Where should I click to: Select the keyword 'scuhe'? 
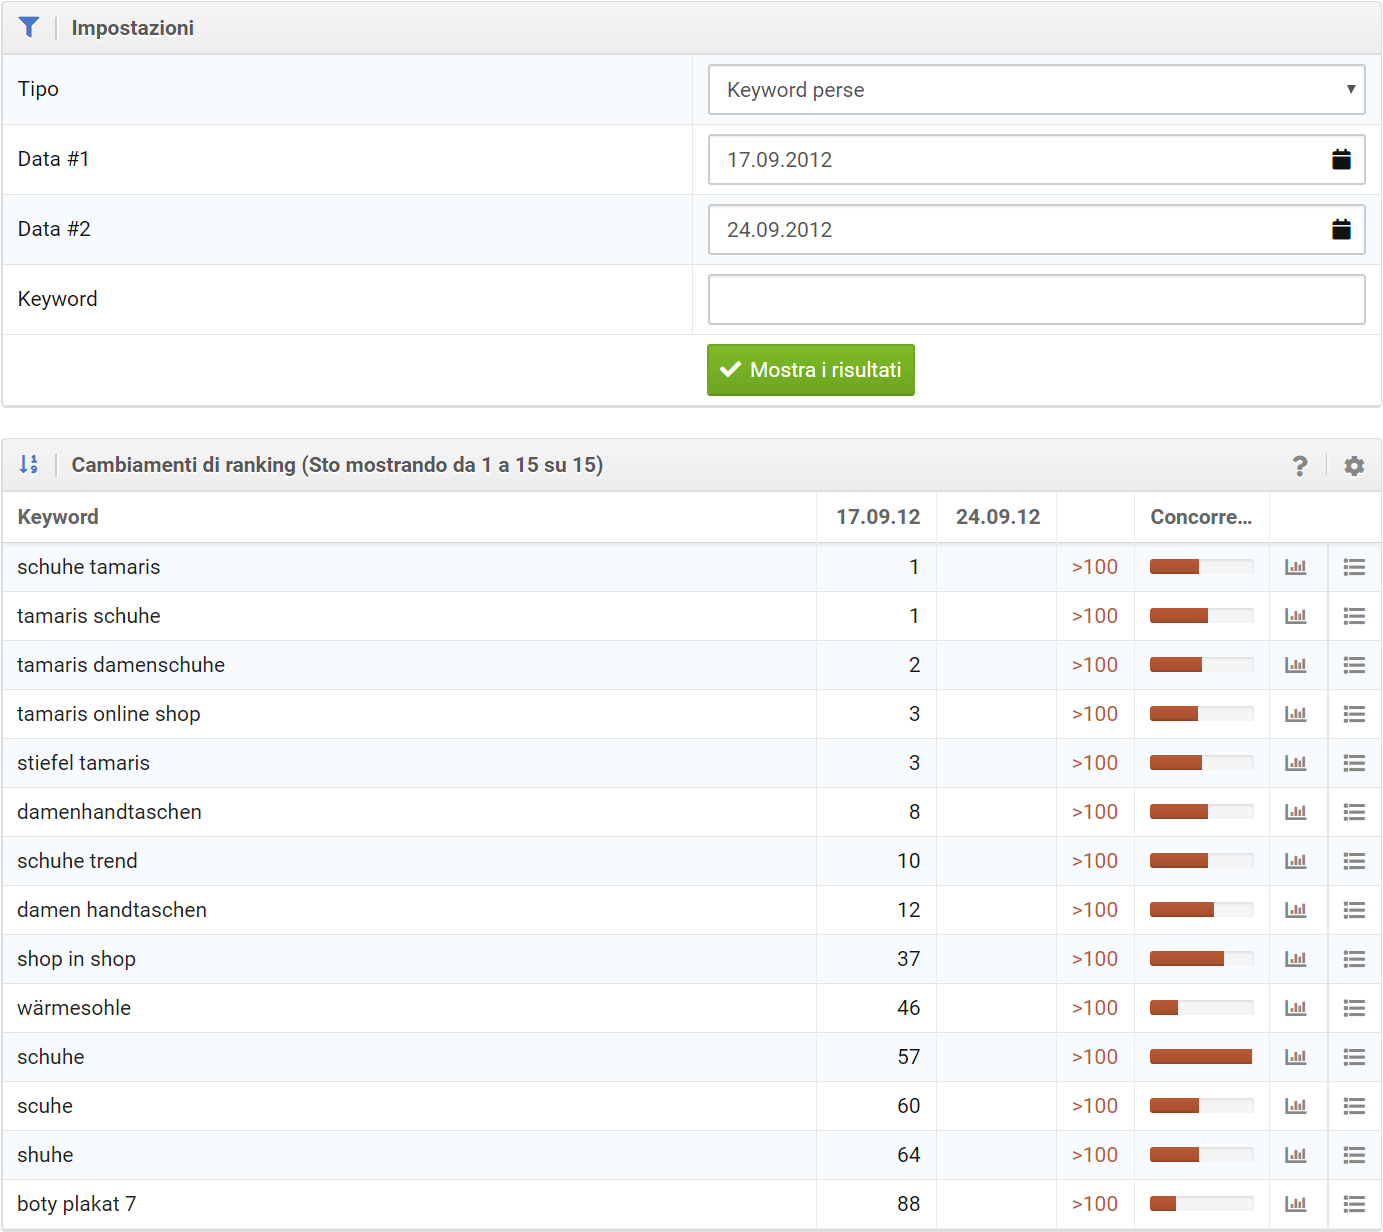click(x=45, y=1106)
